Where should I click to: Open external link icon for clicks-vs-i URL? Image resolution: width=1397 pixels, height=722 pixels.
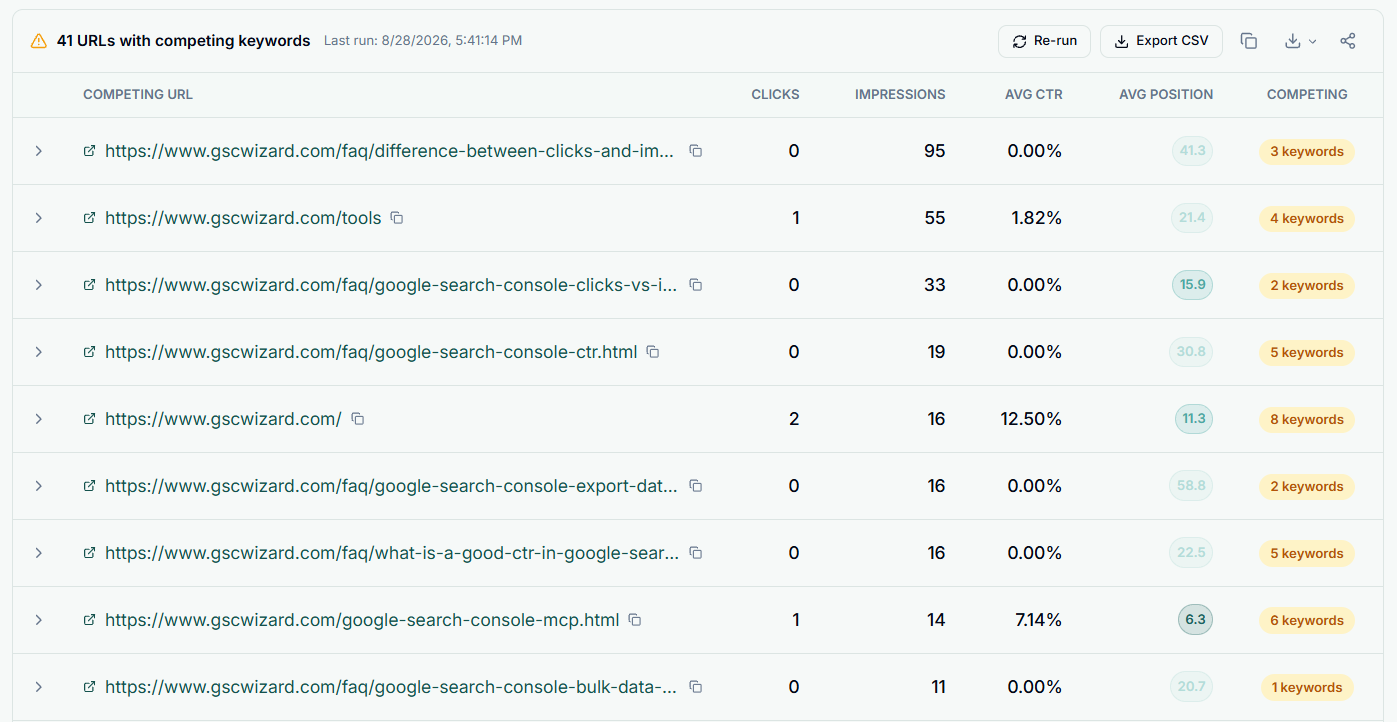(x=89, y=285)
